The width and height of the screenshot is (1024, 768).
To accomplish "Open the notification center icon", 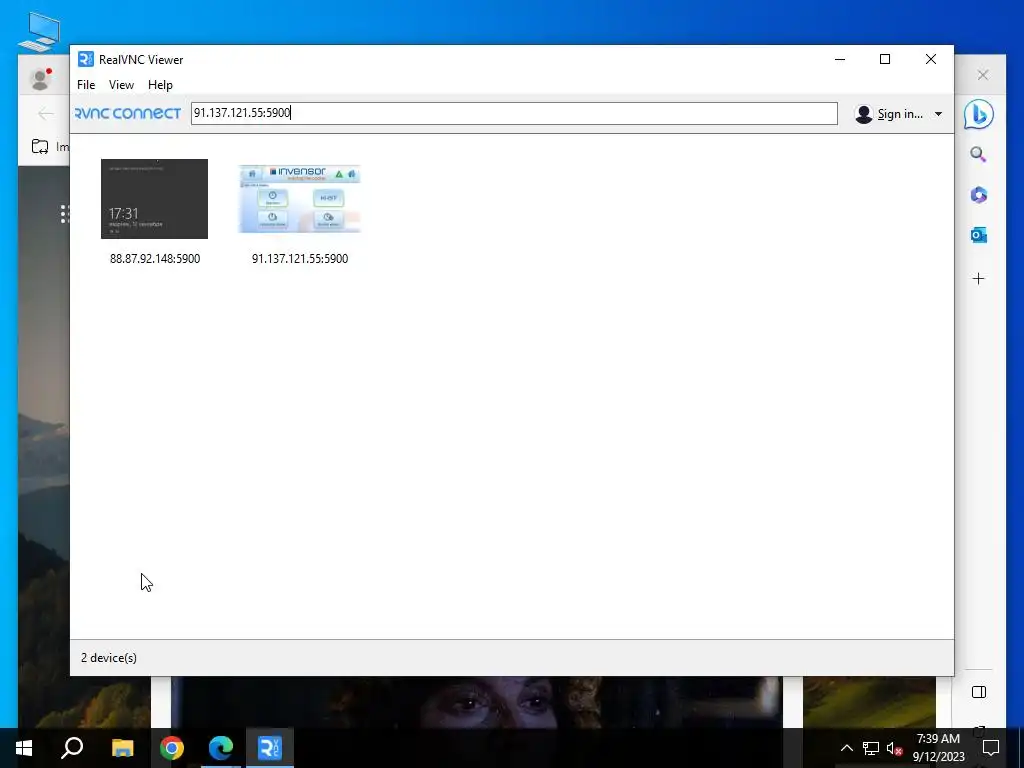I will point(991,748).
